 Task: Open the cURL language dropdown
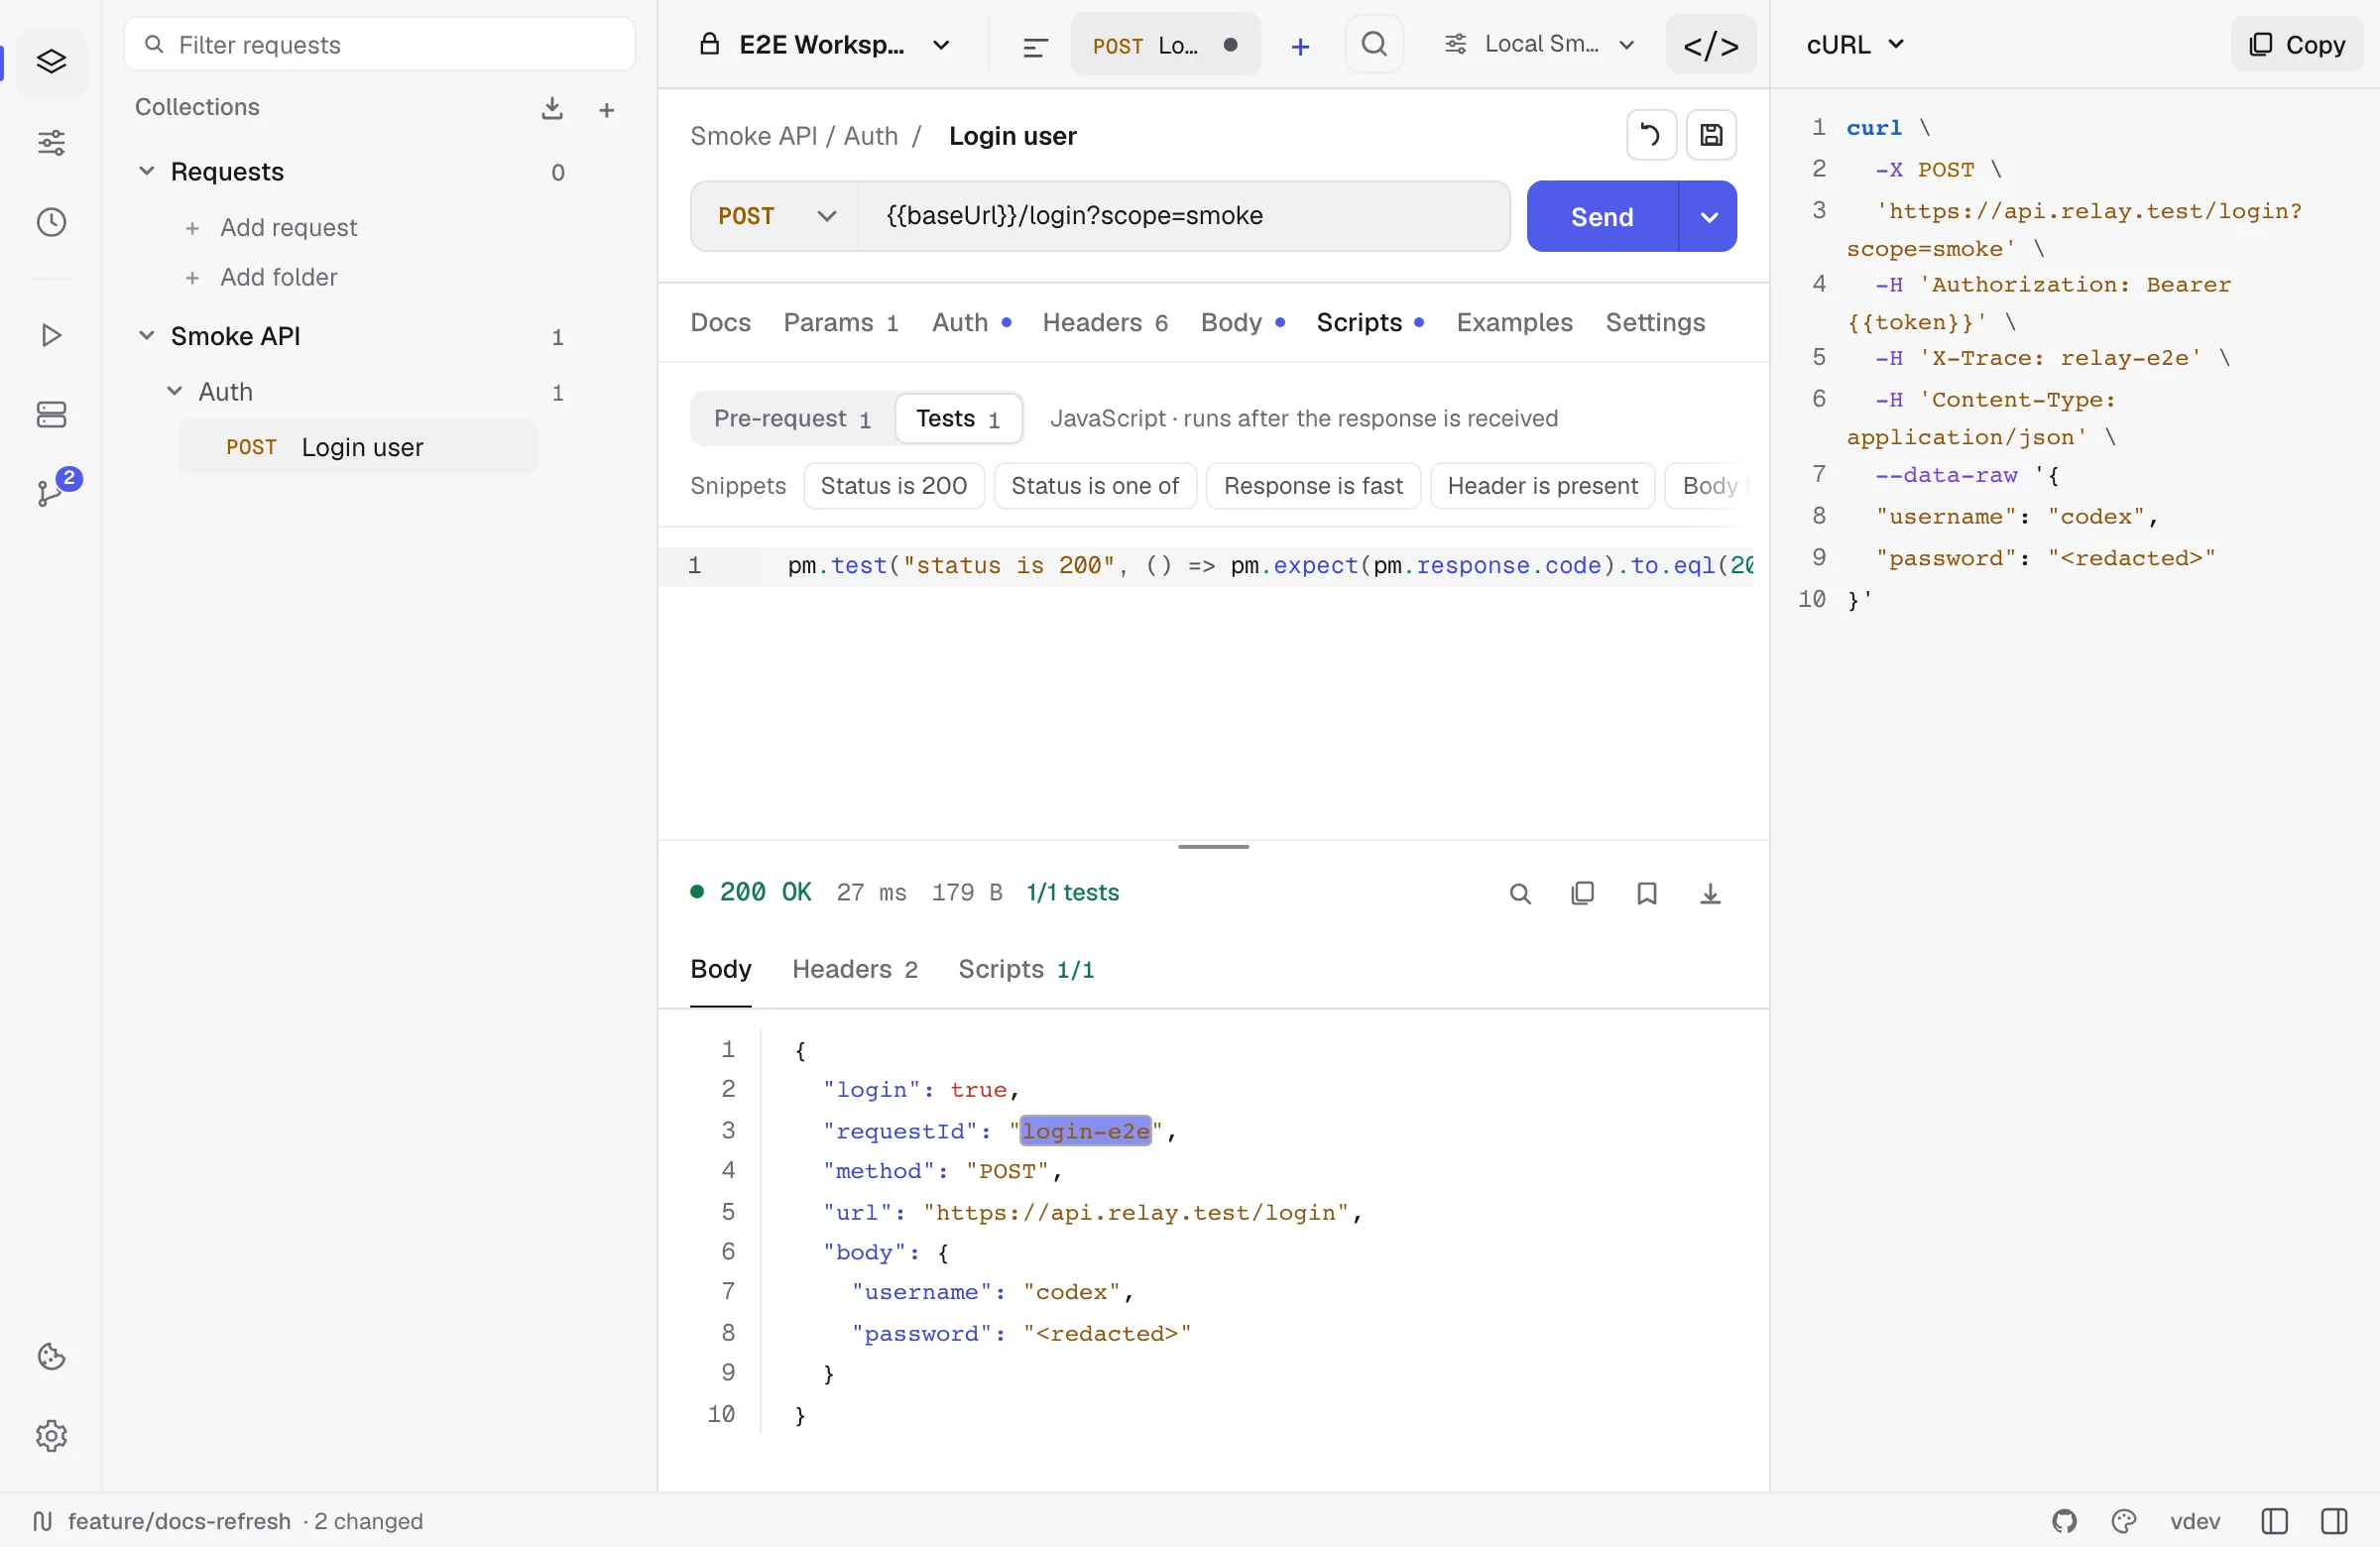pyautogui.click(x=1855, y=45)
